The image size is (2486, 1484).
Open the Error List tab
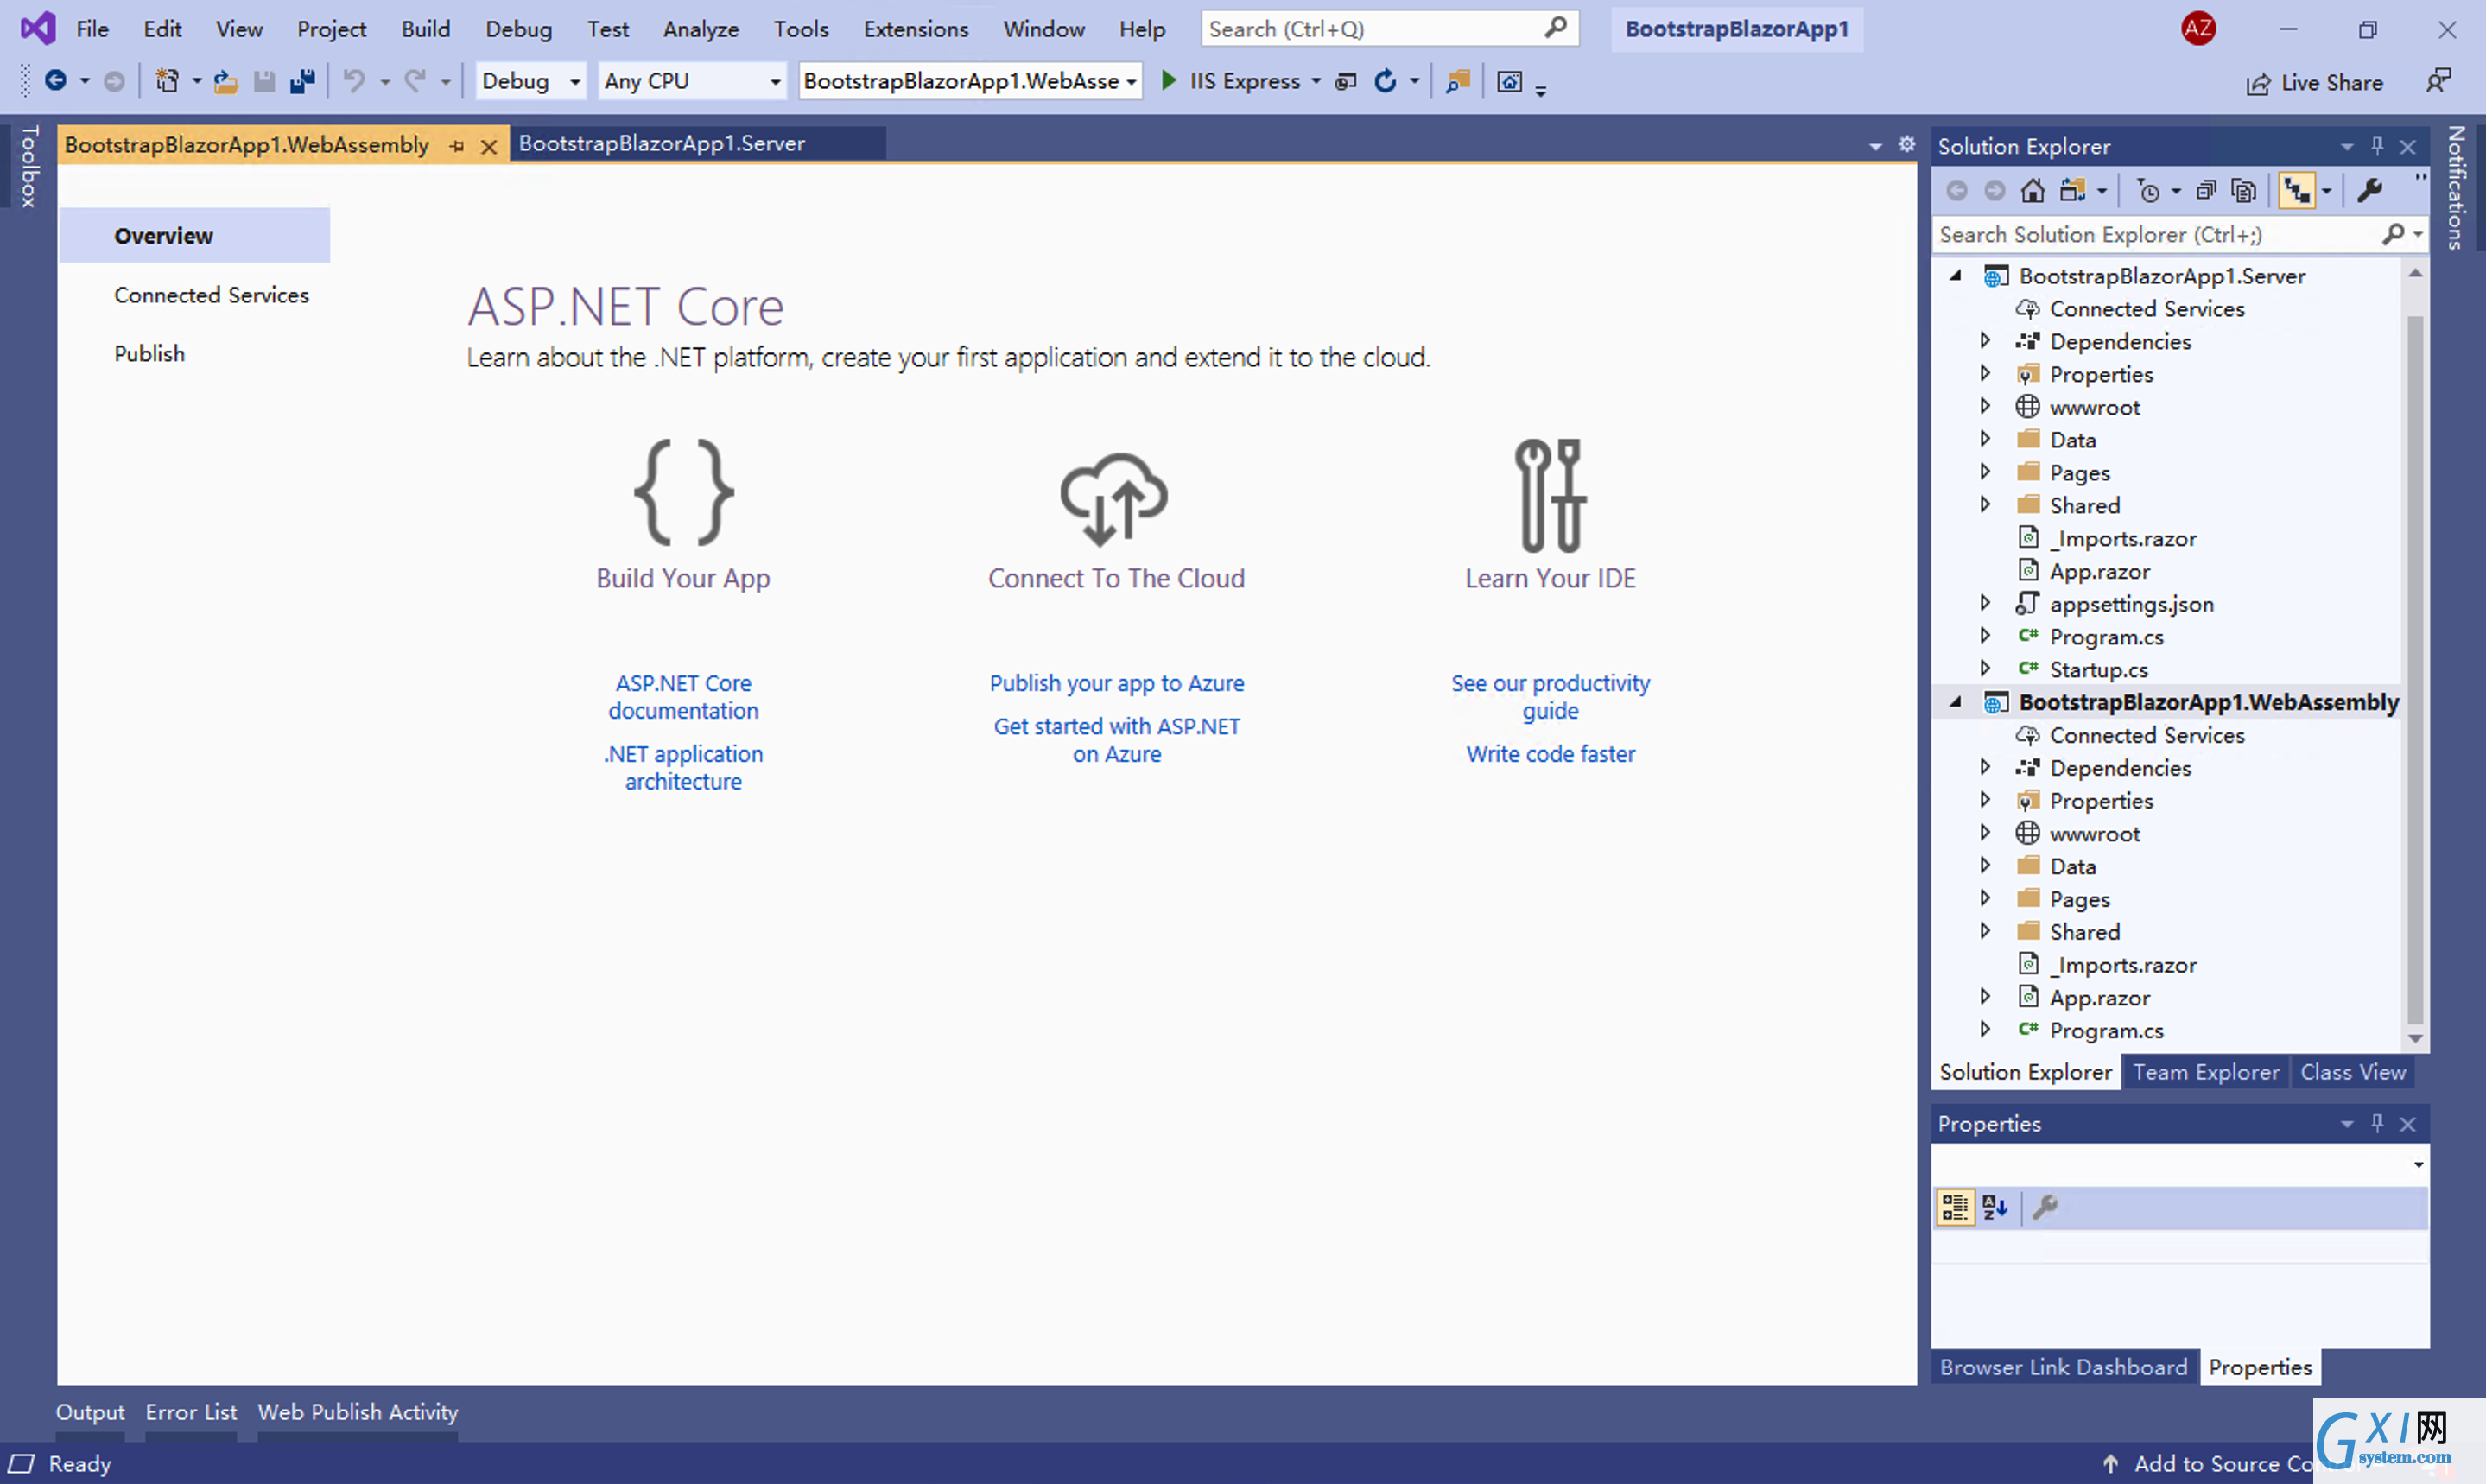click(191, 1412)
